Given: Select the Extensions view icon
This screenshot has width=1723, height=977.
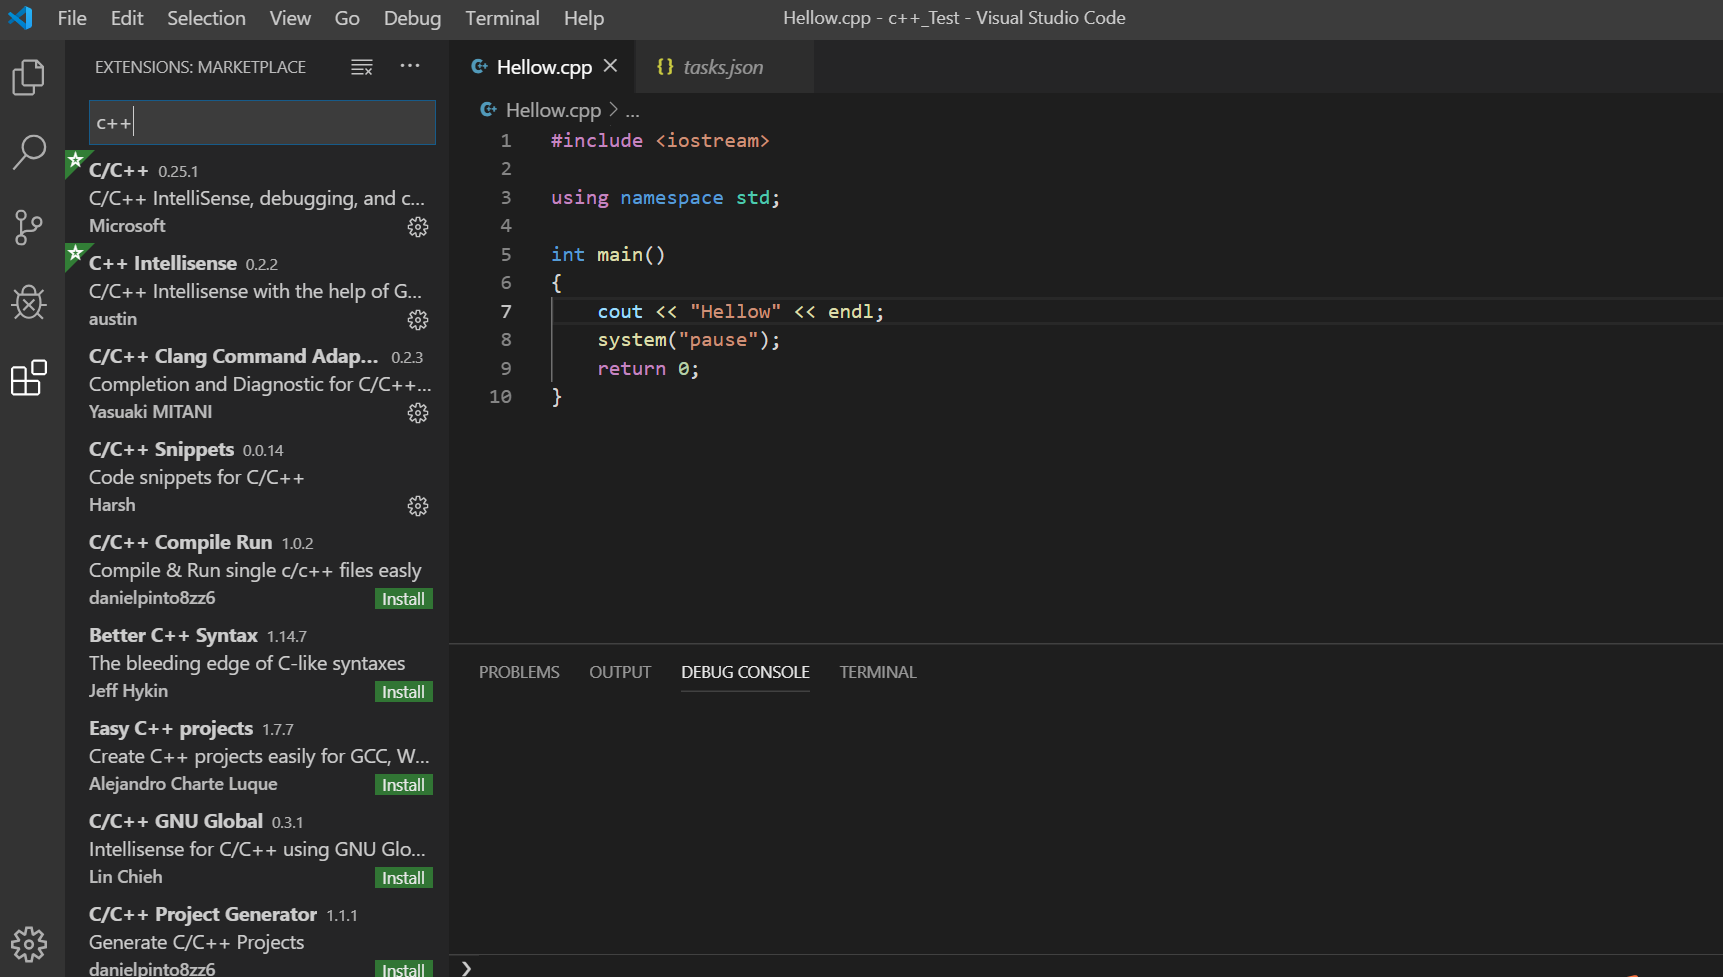Looking at the screenshot, I should [29, 377].
